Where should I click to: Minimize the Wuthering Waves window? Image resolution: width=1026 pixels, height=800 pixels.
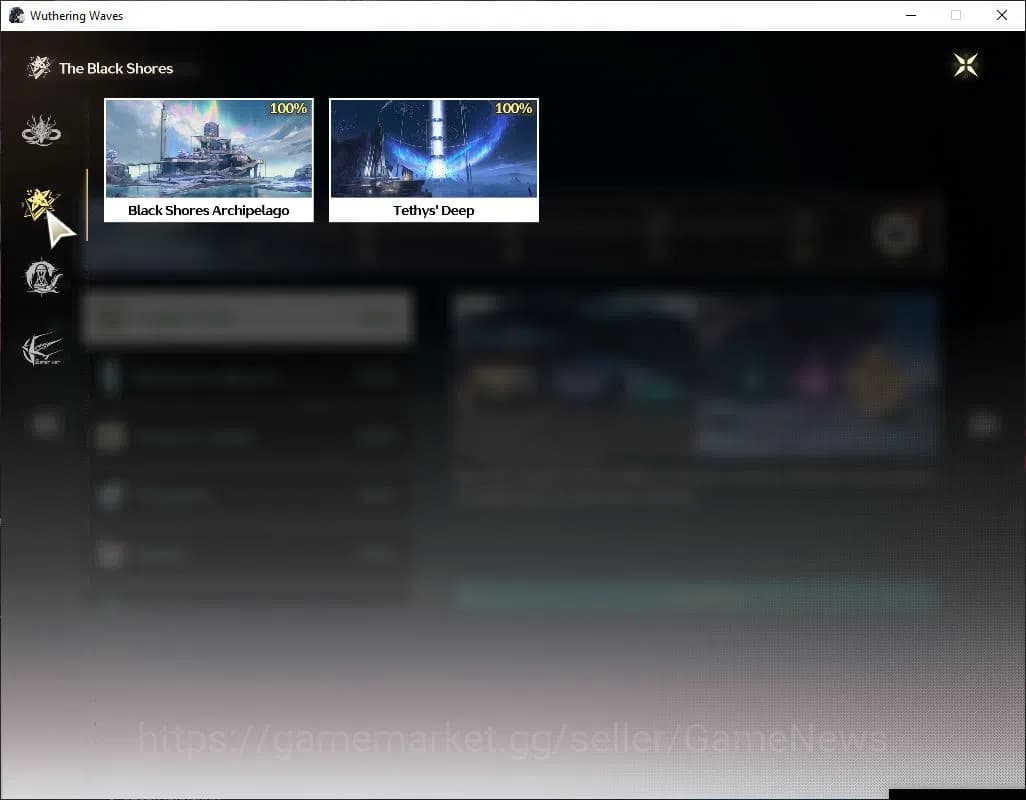(911, 15)
